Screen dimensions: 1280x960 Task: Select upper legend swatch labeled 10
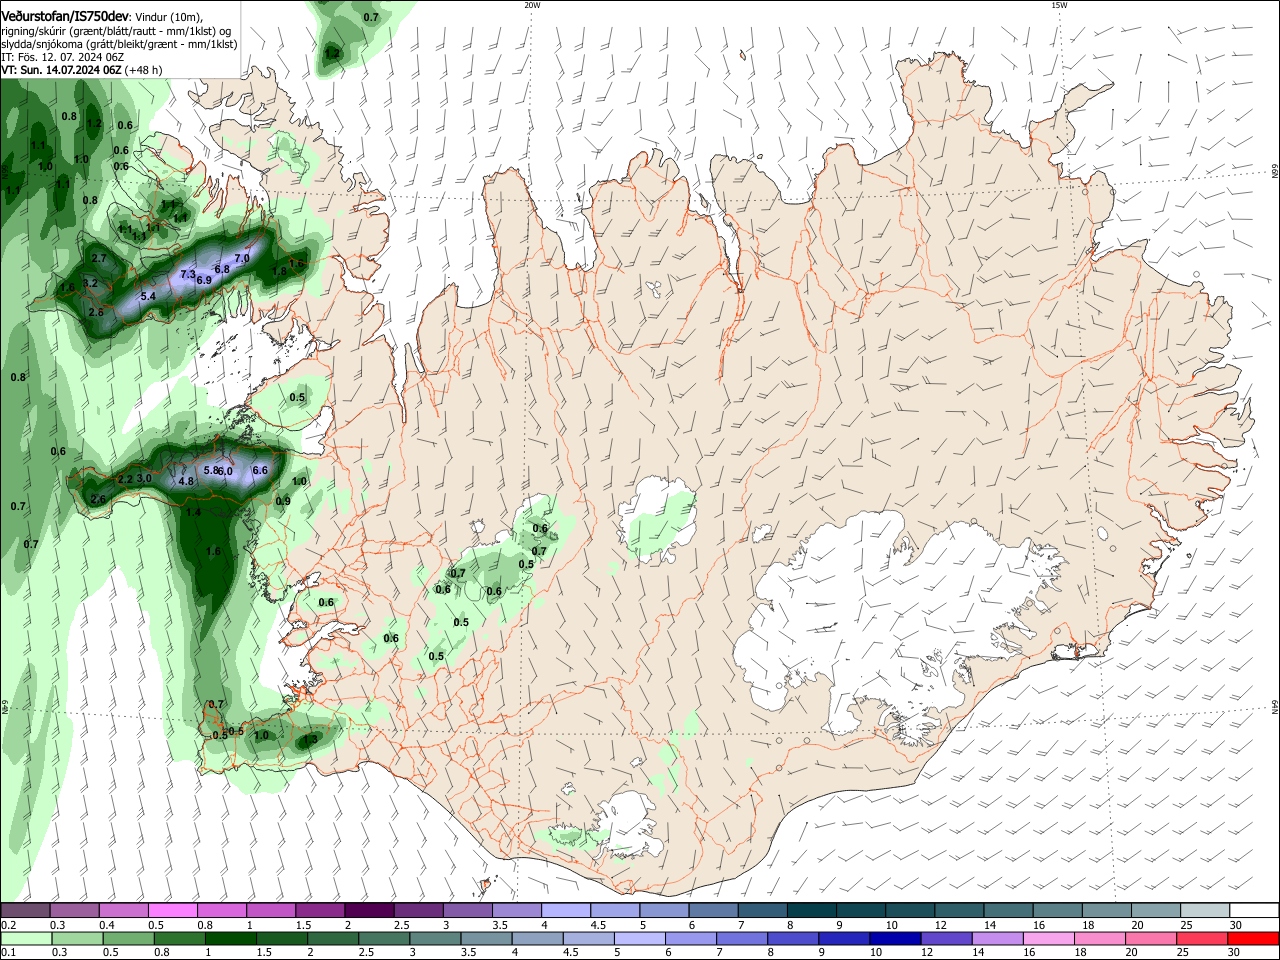[x=910, y=911]
